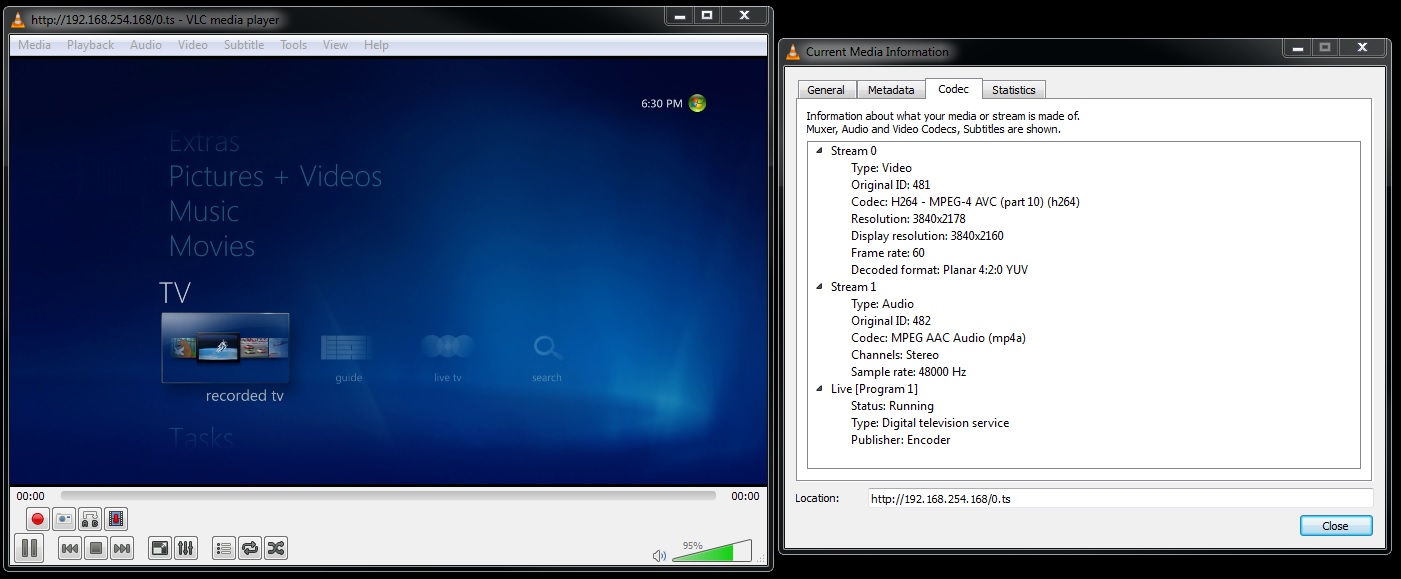Toggle random shuffle playback
The image size is (1401, 579).
[x=276, y=548]
